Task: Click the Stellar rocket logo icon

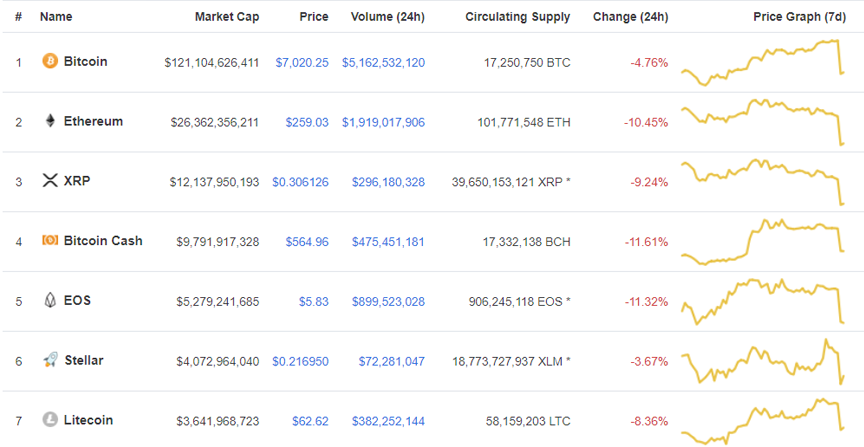Action: point(50,360)
